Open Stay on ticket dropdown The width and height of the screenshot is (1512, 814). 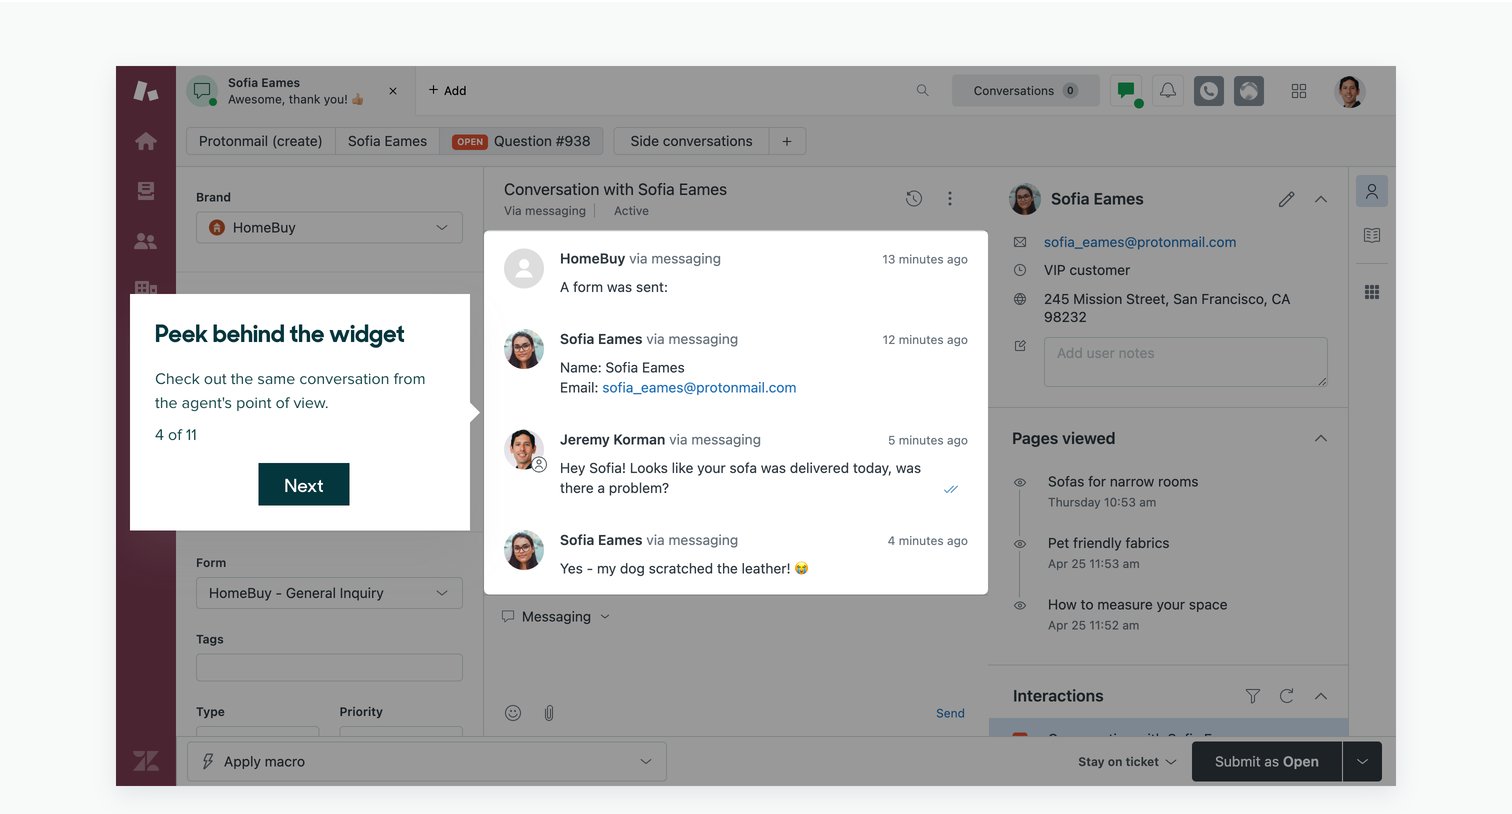tap(1127, 762)
